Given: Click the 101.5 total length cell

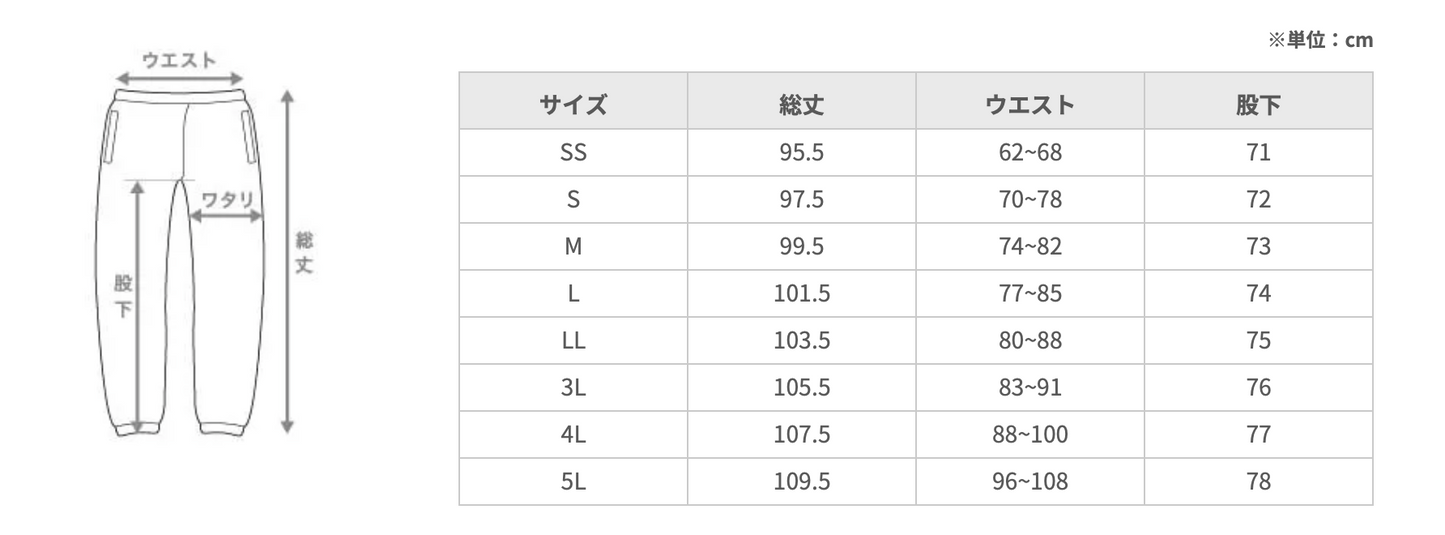Looking at the screenshot, I should click(801, 294).
